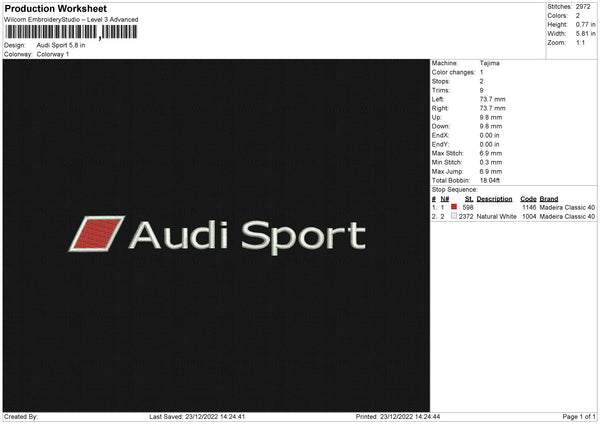Click stitch count 598 in stop 1

tap(468, 207)
